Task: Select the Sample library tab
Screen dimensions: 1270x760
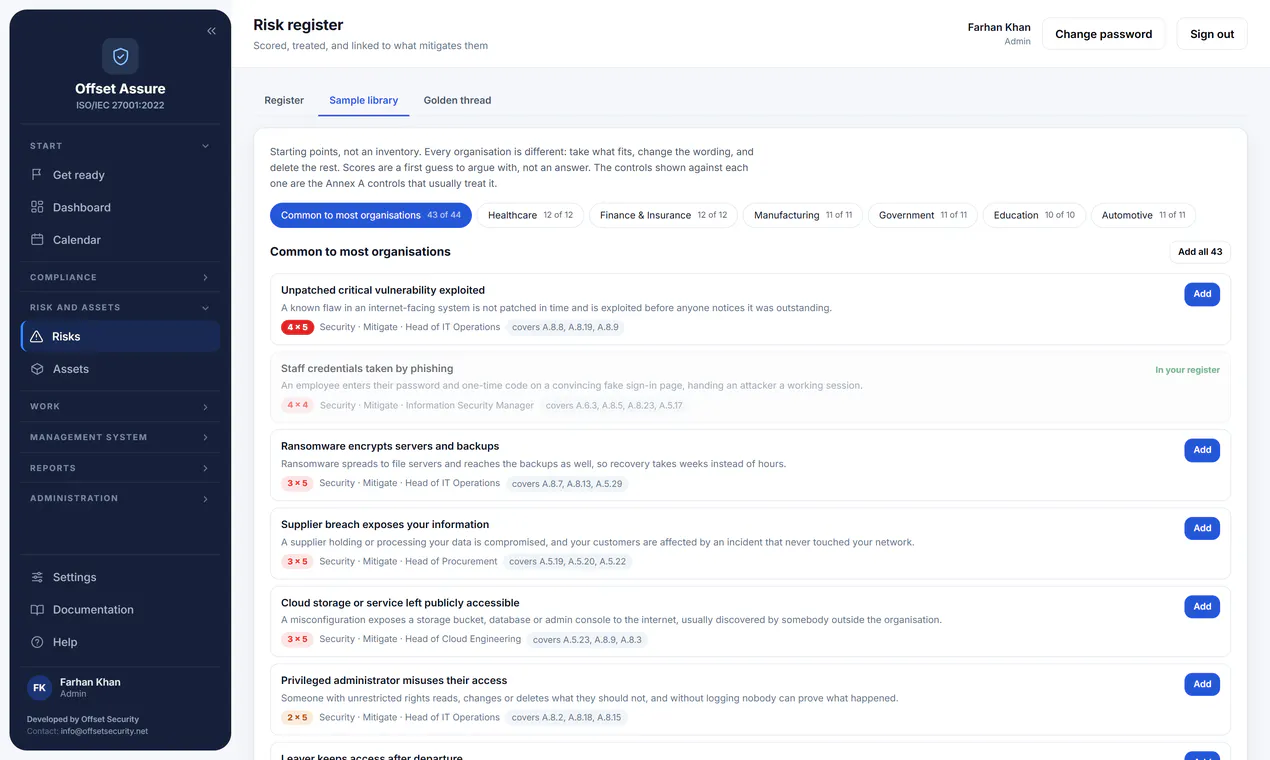Action: pyautogui.click(x=364, y=100)
